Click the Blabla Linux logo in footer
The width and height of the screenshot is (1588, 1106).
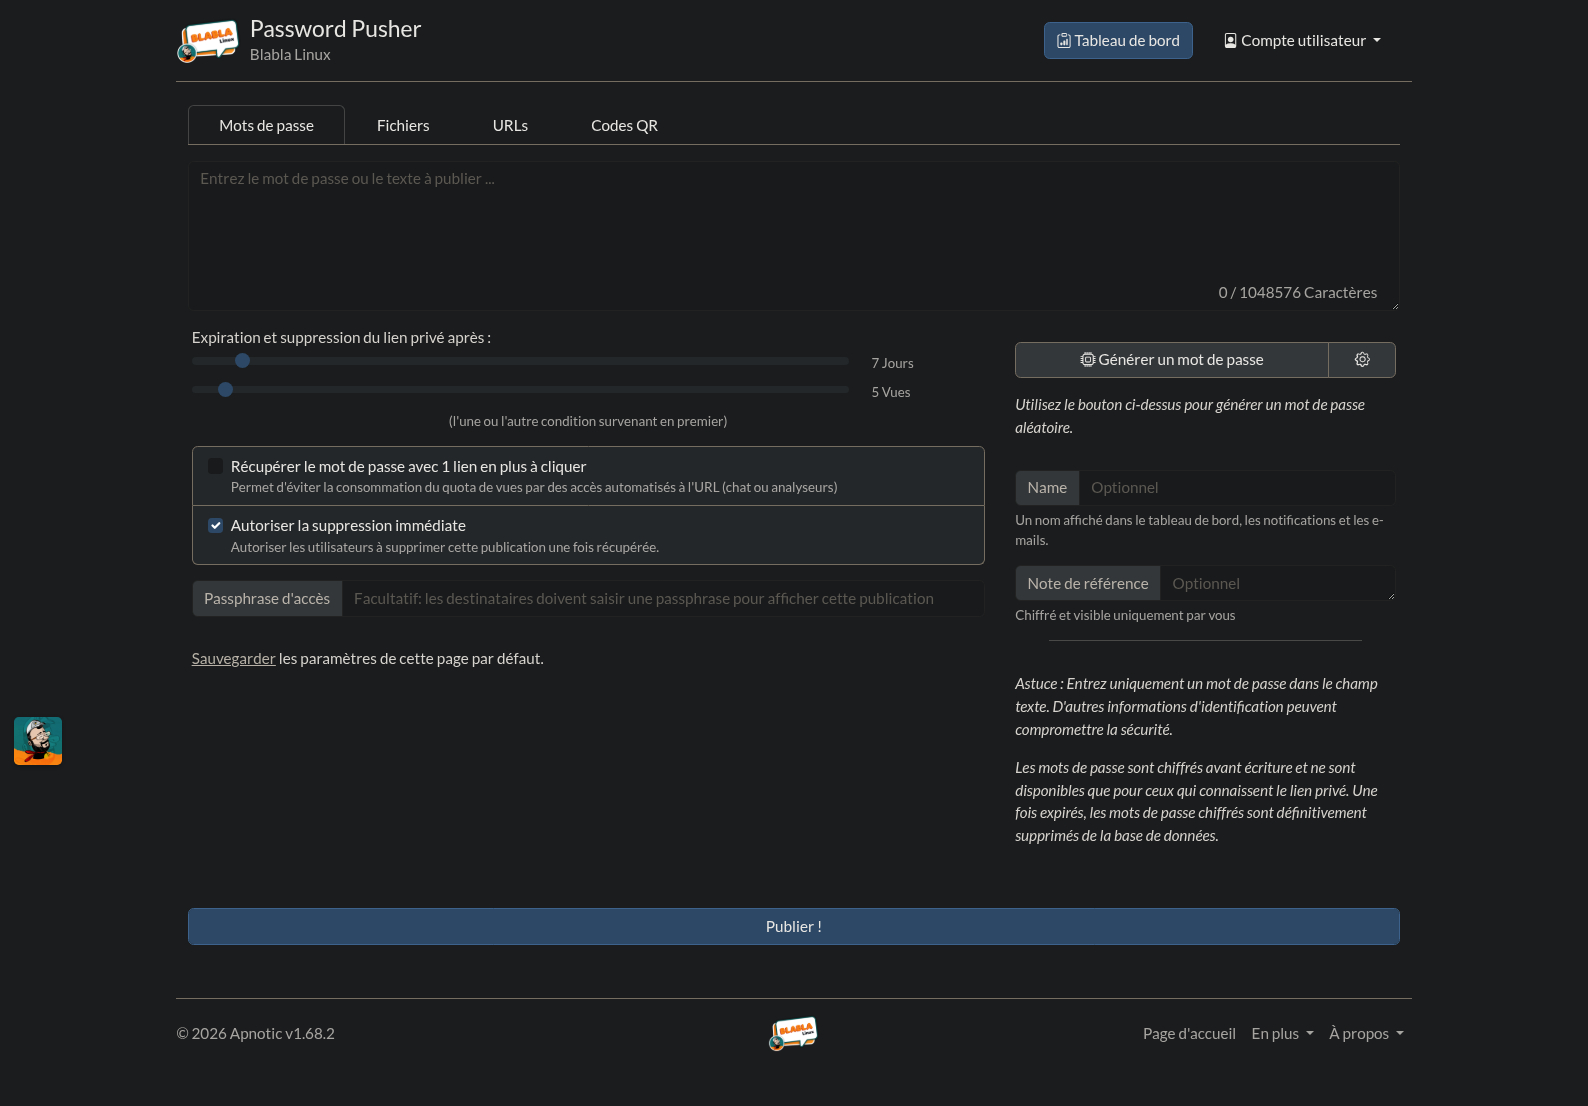[x=793, y=1033]
